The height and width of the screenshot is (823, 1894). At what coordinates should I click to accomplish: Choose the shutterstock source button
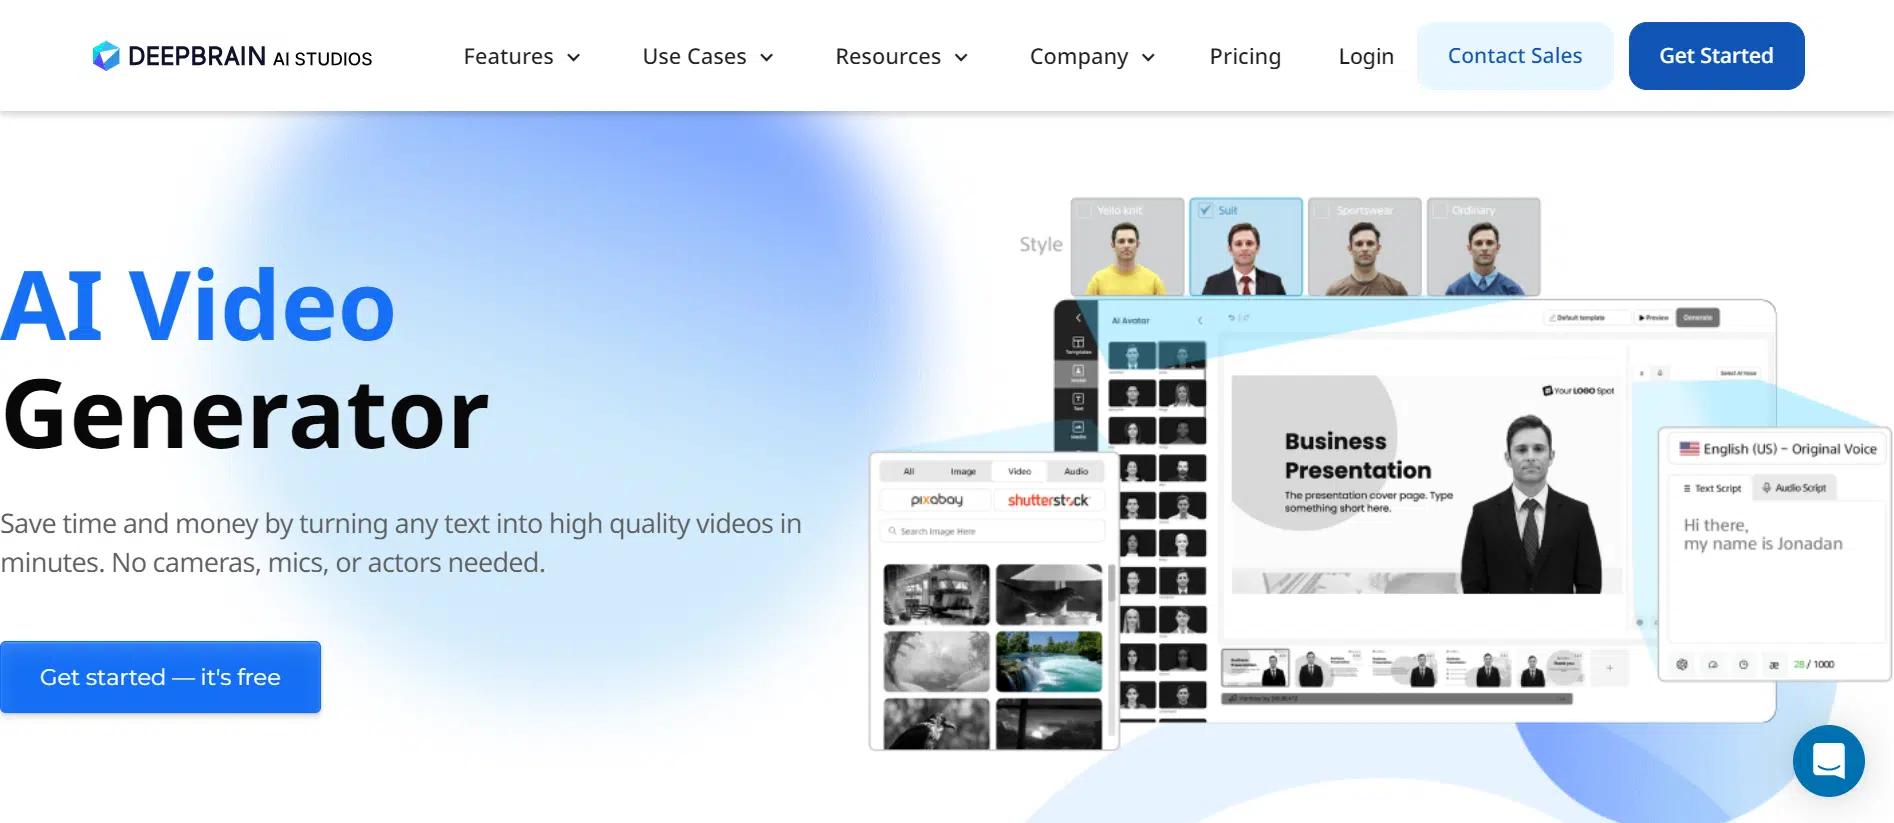pyautogui.click(x=1048, y=500)
